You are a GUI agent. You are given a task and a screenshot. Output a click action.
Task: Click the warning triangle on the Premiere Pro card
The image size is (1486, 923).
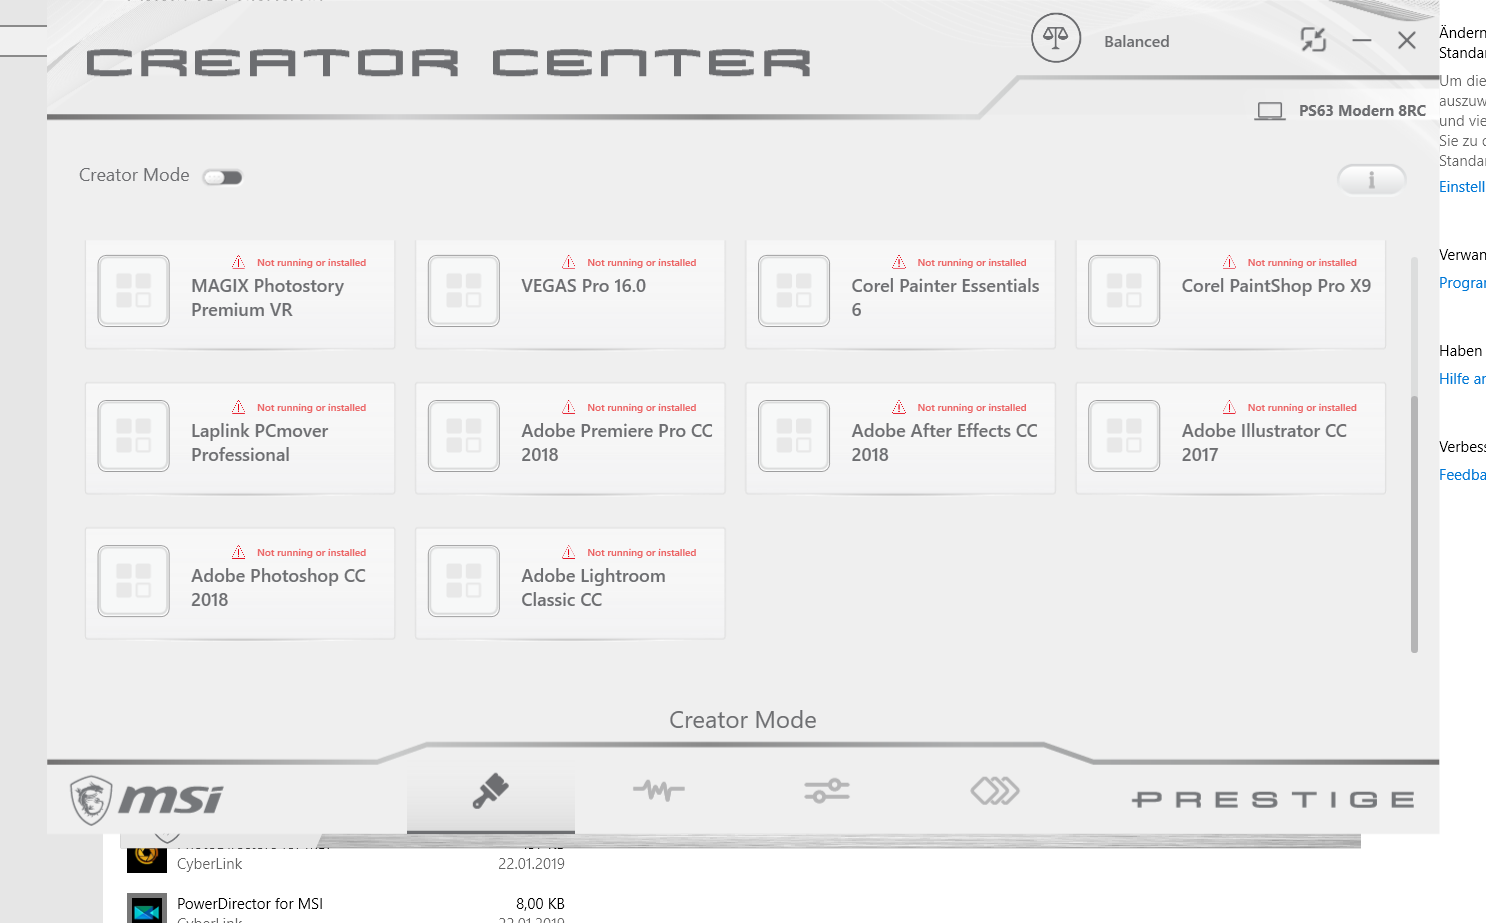pos(569,407)
